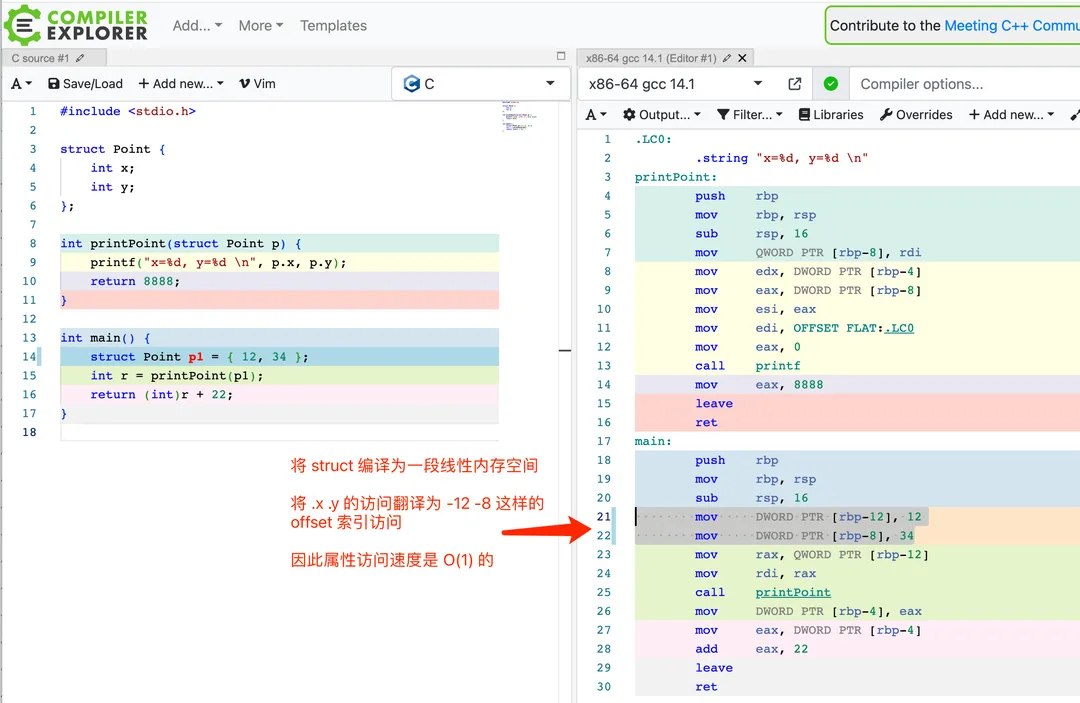
Task: Click Save/Load in the editor toolbar
Action: pyautogui.click(x=86, y=84)
